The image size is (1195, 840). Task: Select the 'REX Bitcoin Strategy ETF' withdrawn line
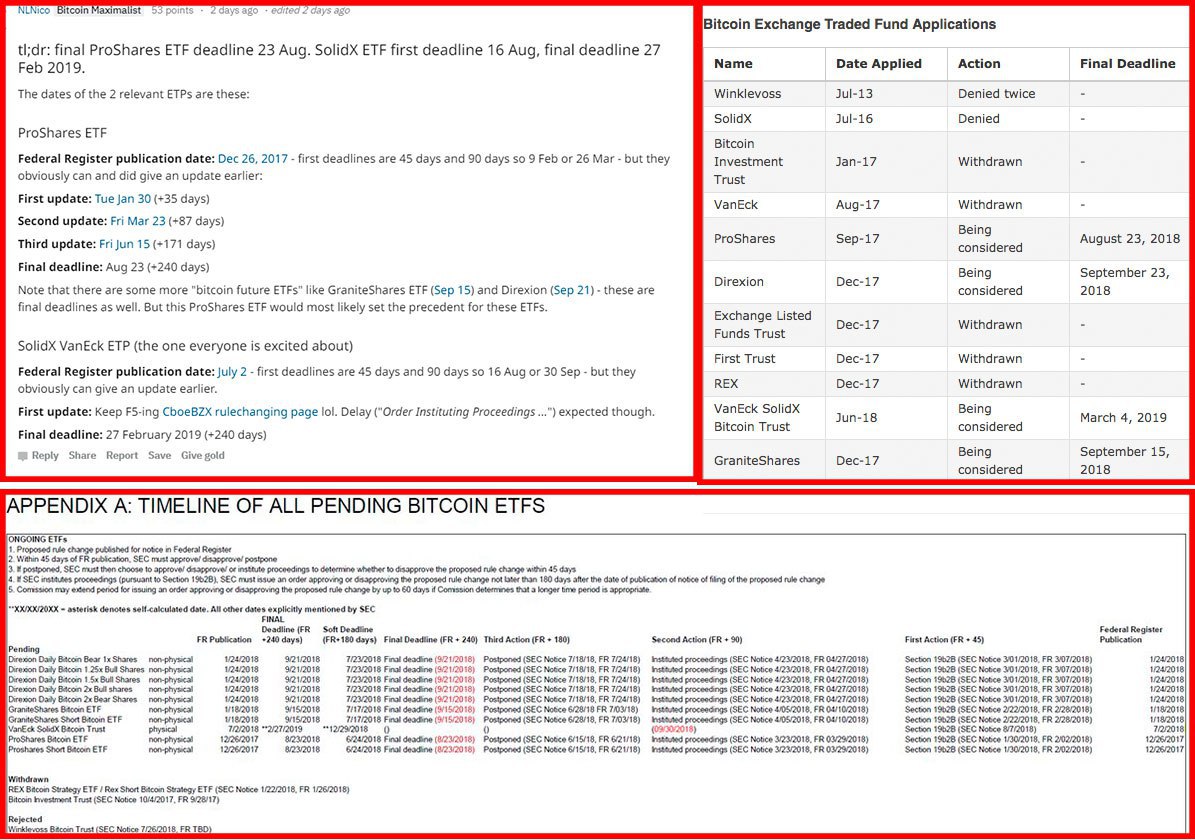(178, 790)
